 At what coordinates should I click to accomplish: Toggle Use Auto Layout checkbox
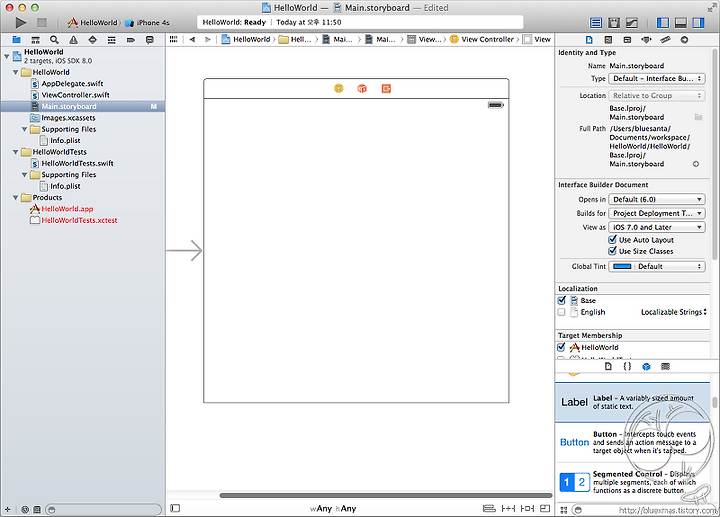tap(612, 240)
